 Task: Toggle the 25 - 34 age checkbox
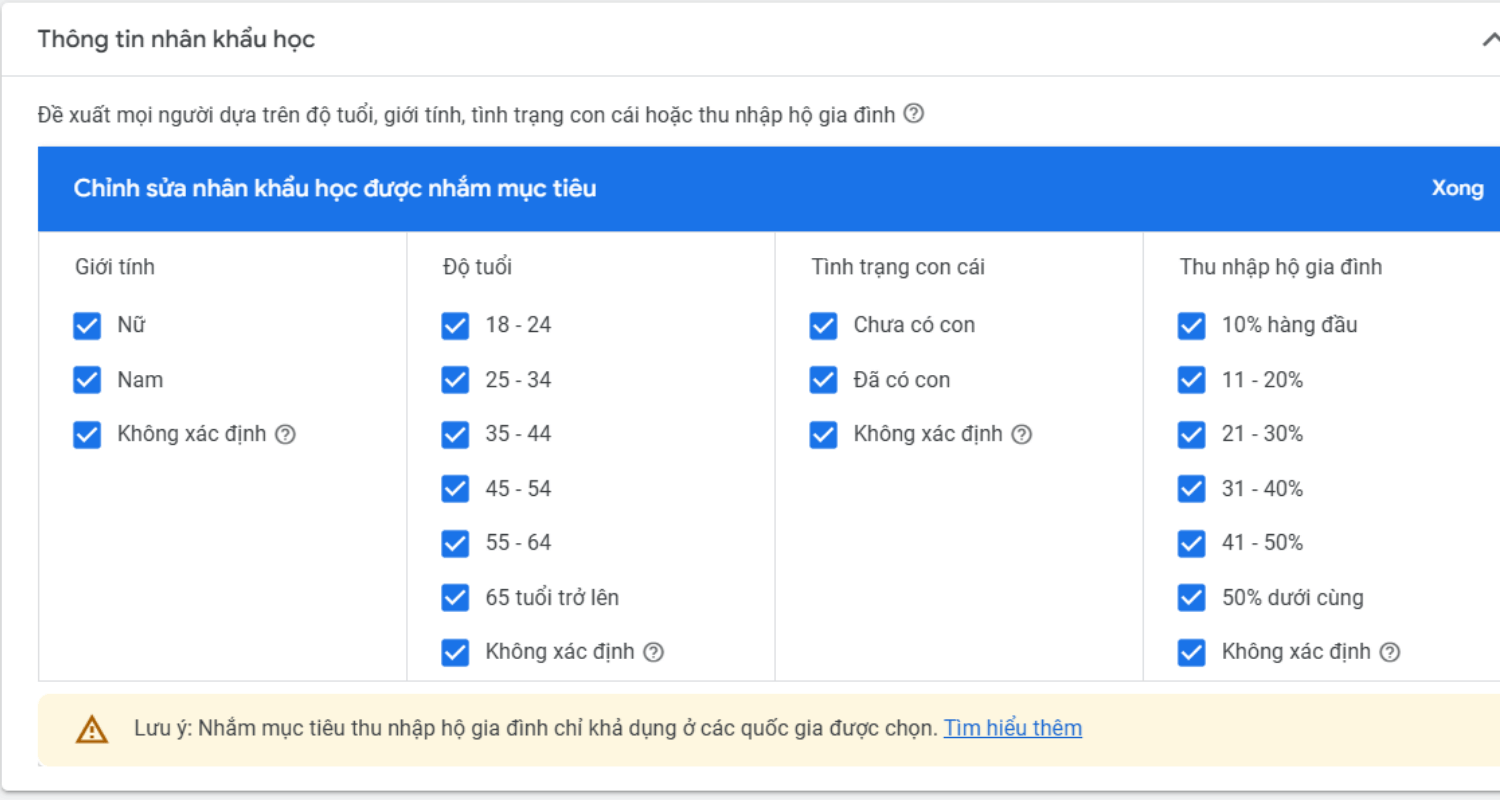pyautogui.click(x=455, y=380)
